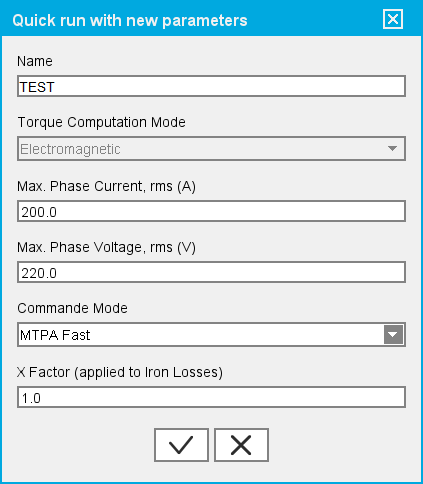Cancel using the X button beside checkmark

241,445
